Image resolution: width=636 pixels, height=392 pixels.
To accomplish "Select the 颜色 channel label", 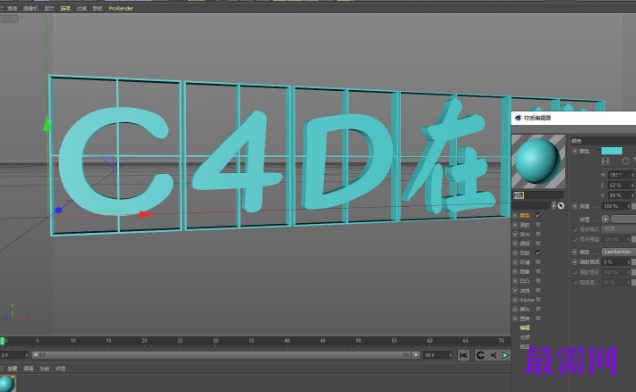I will pos(525,215).
